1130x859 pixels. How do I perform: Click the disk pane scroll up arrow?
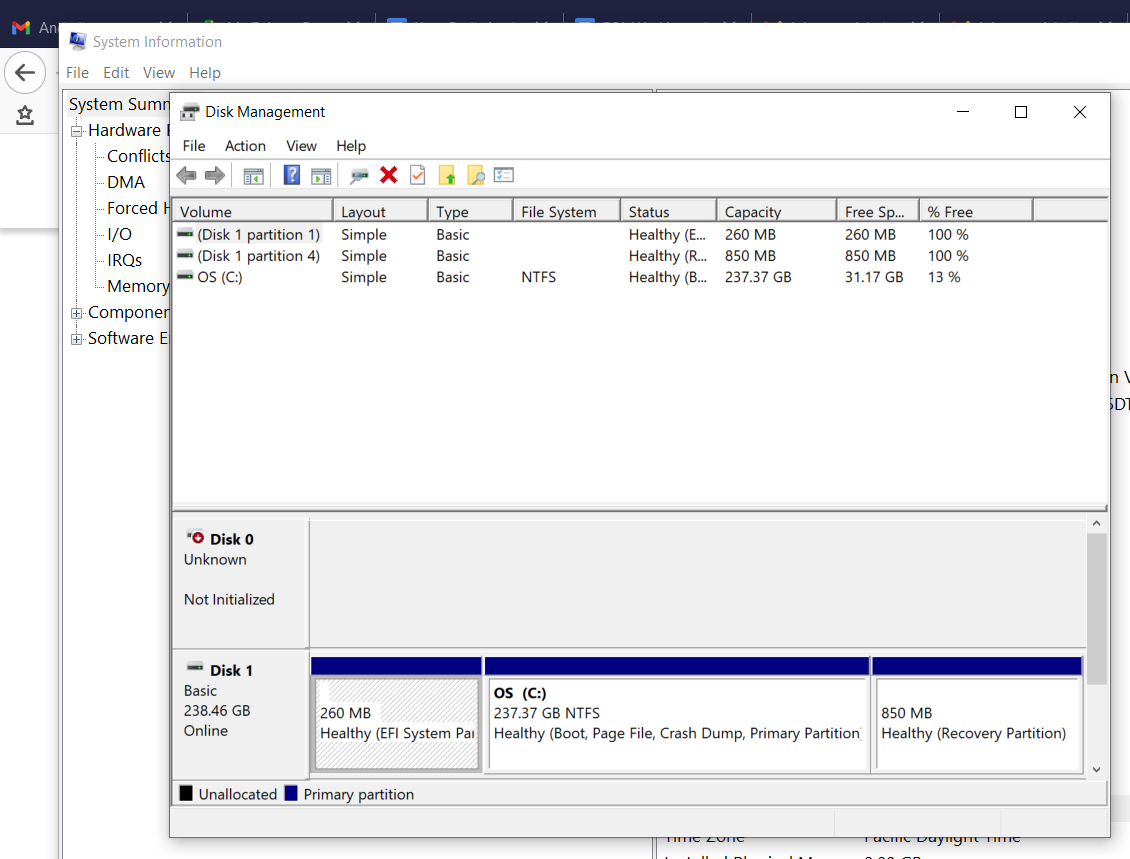pyautogui.click(x=1097, y=523)
